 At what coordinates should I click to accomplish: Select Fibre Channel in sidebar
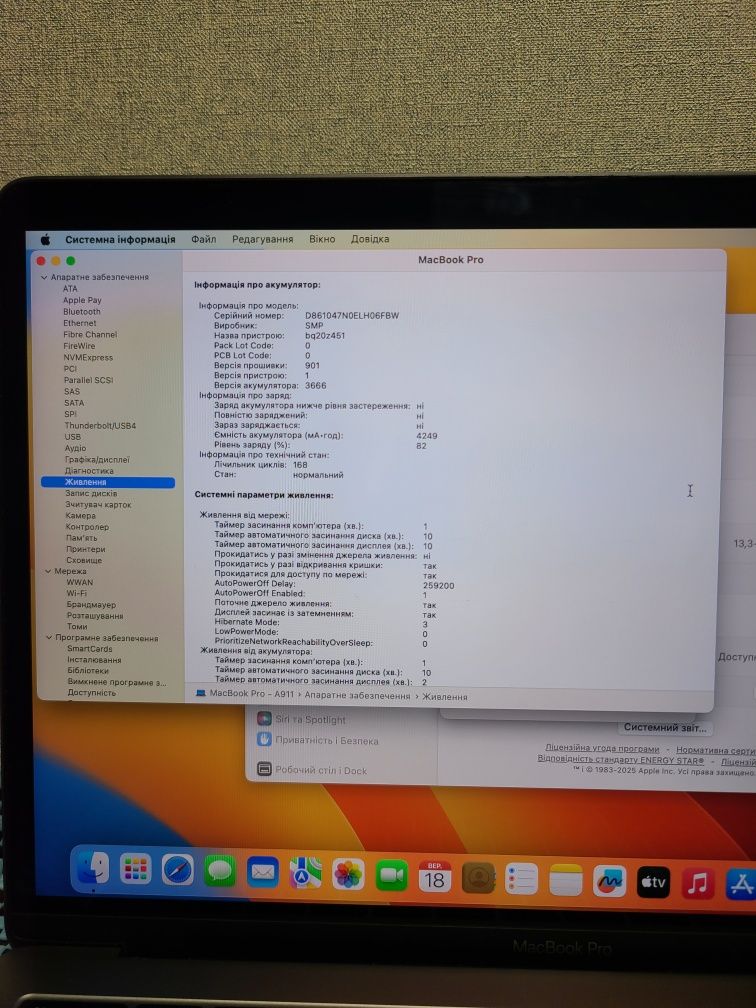[90, 335]
